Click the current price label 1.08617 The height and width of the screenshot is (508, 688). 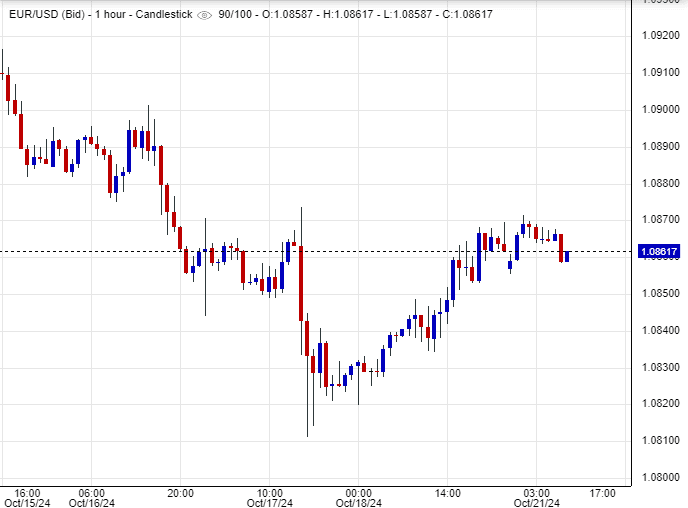click(x=659, y=251)
